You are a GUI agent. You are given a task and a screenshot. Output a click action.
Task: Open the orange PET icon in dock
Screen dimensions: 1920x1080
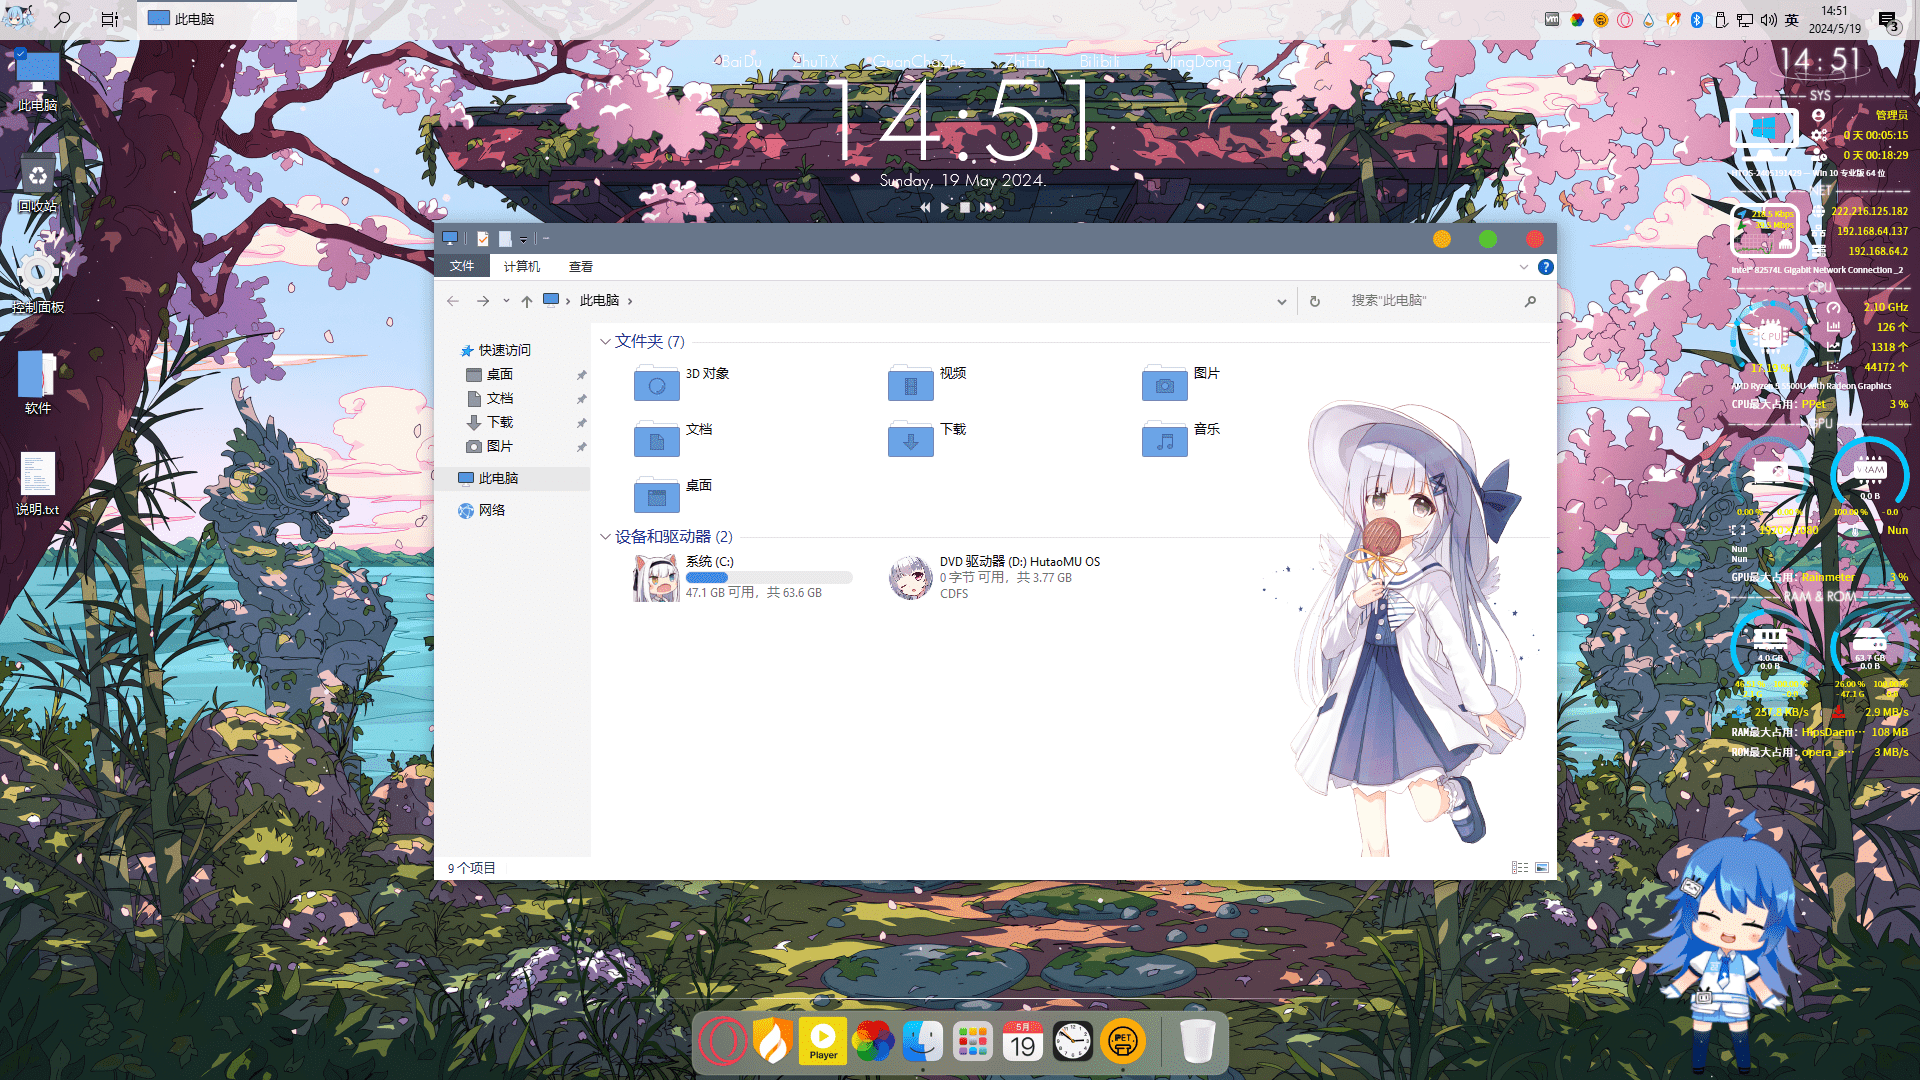1122,1041
